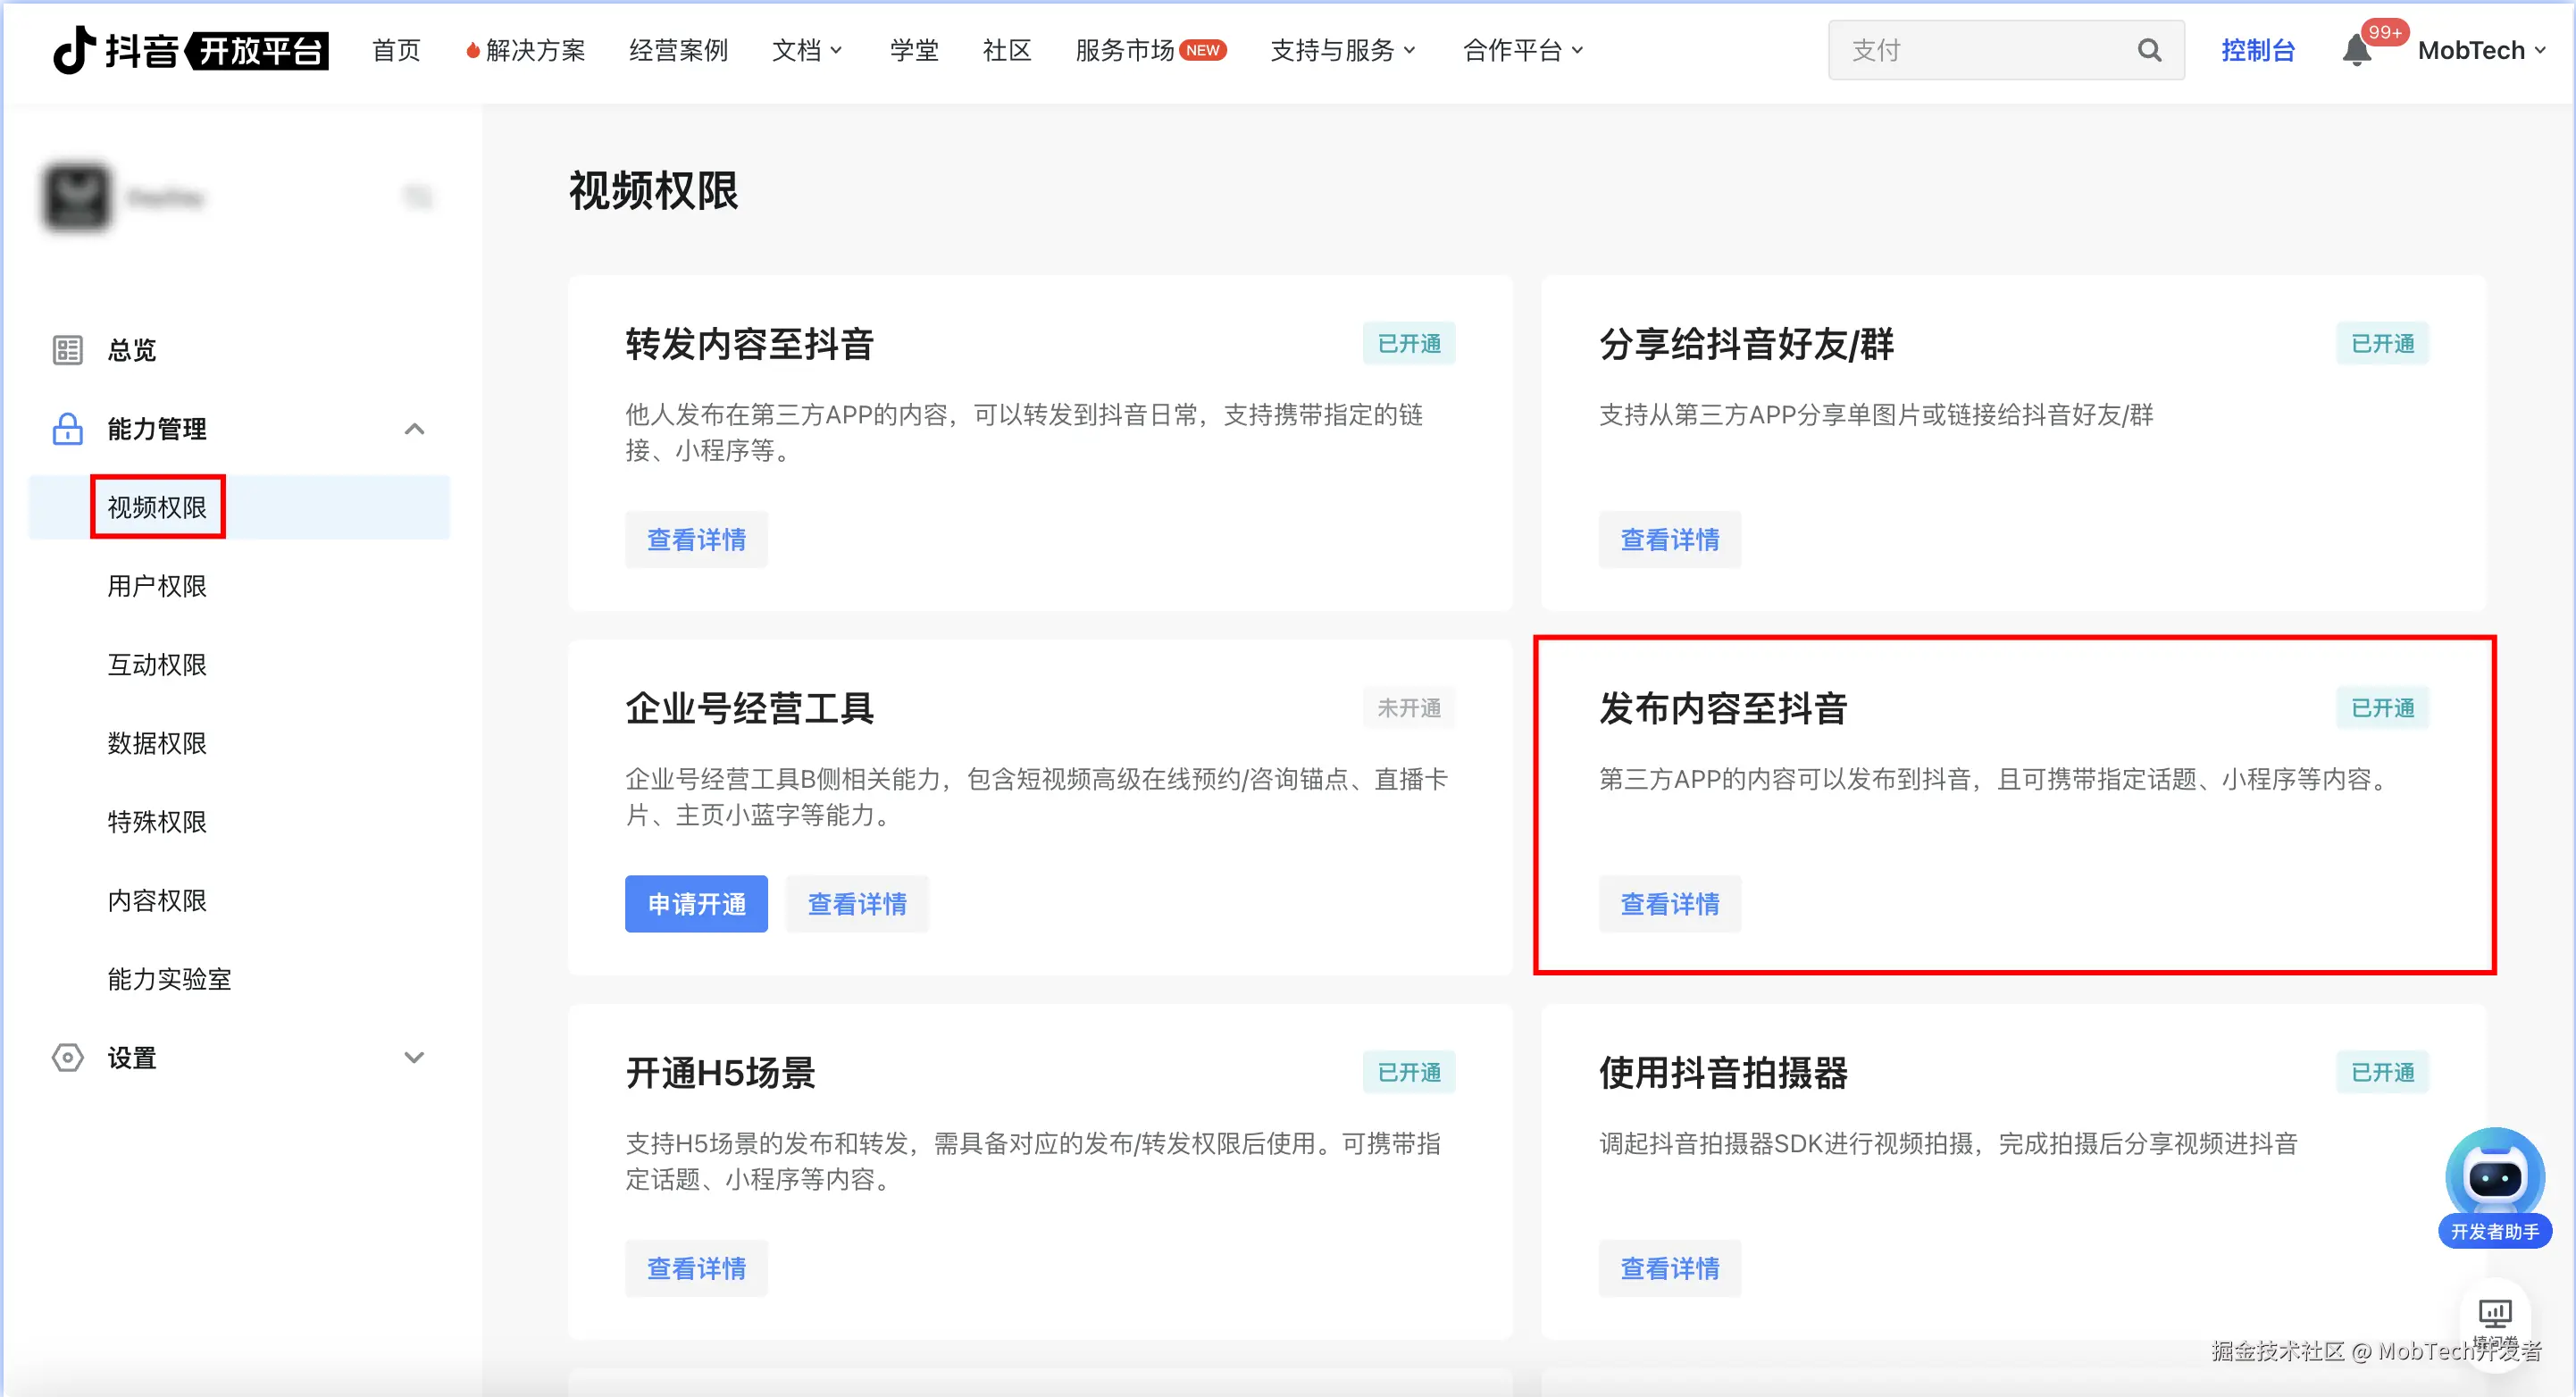
Task: Click the 使用抖音拍摄器 card title
Action: 1722,1073
